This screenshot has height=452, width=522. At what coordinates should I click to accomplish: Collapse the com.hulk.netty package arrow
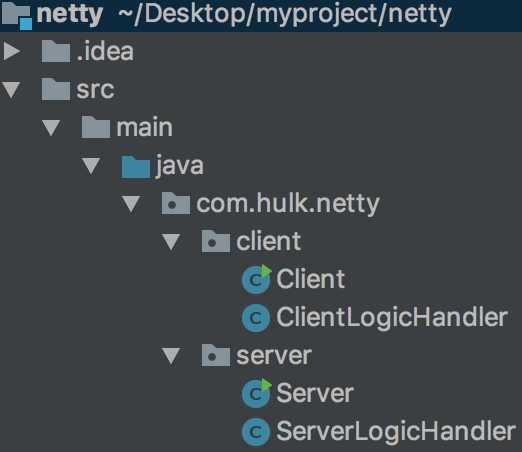(x=131, y=204)
